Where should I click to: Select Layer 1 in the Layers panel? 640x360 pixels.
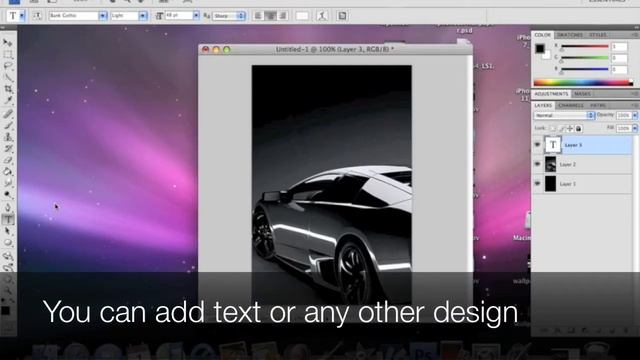tap(582, 184)
